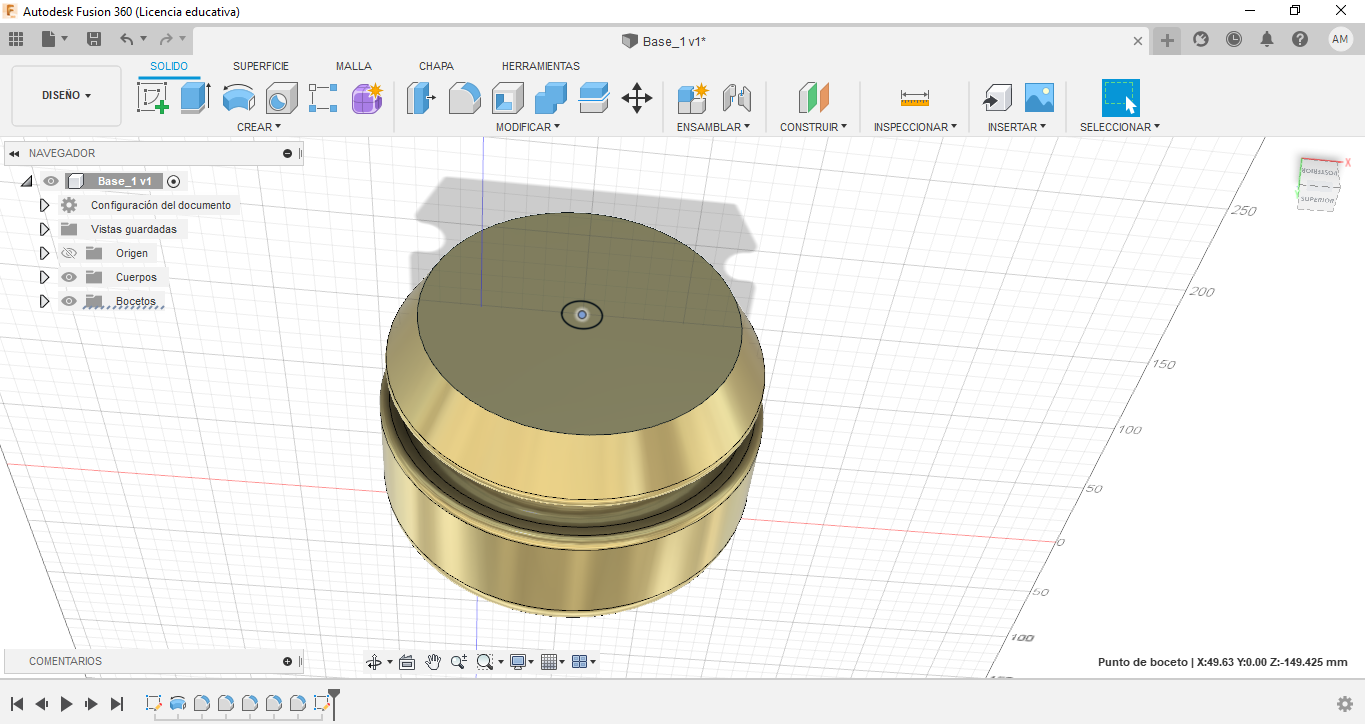Open the DISEÑO workspace dropdown
This screenshot has width=1365, height=724.
click(66, 96)
